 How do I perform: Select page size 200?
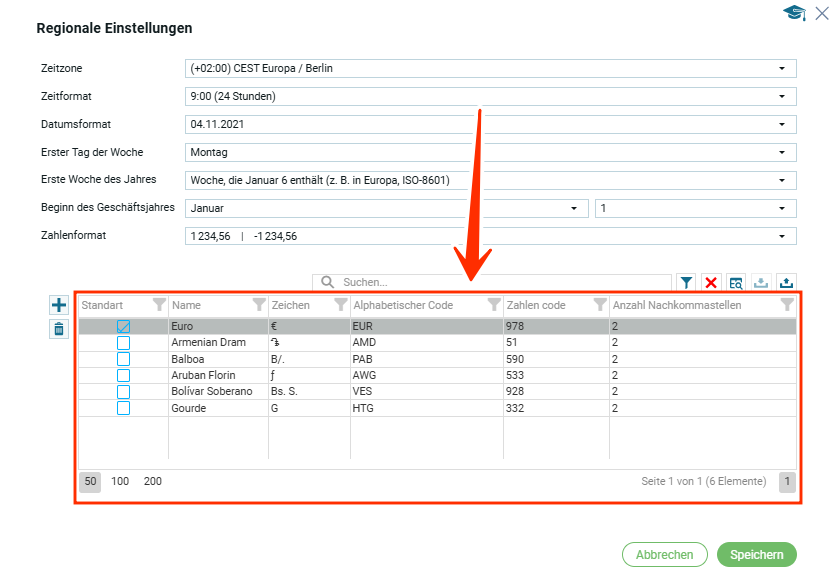(x=152, y=482)
